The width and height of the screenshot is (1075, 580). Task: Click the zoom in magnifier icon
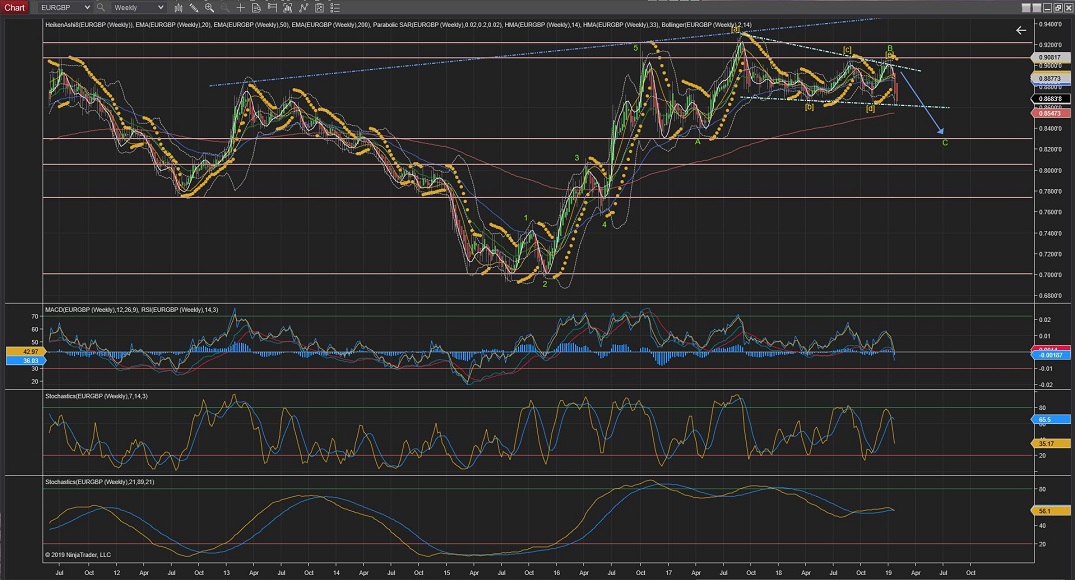(x=209, y=8)
